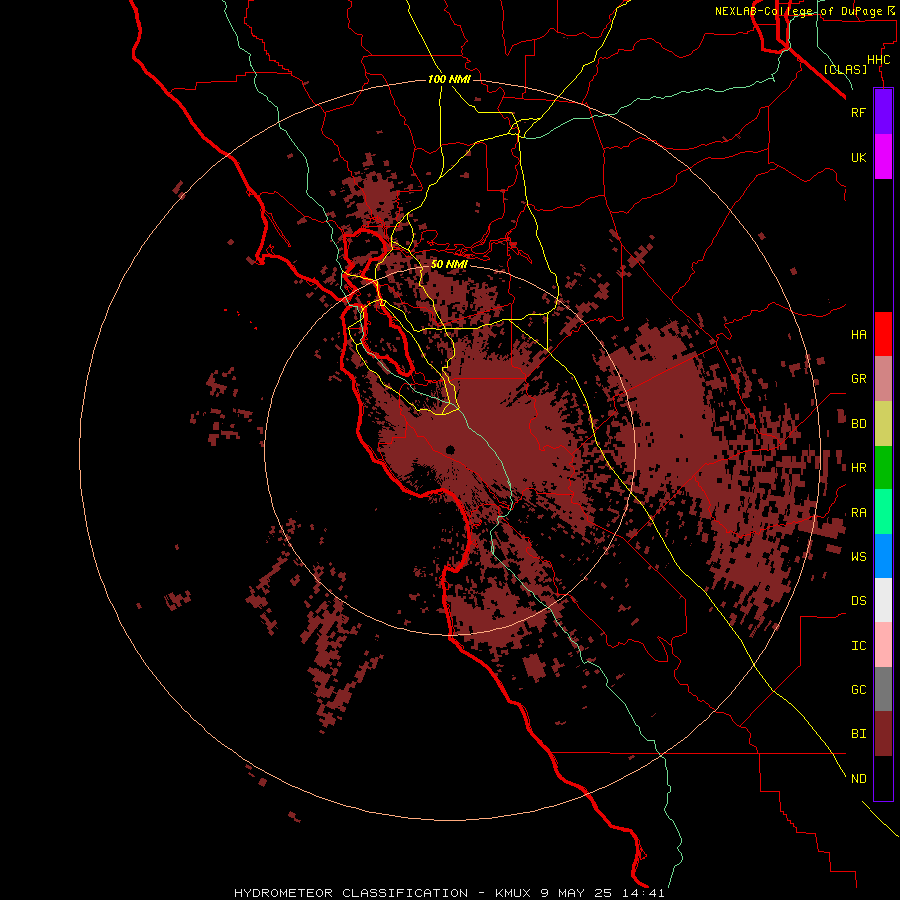The height and width of the screenshot is (900, 900).
Task: Click the yellow BD legend swatch
Action: point(883,424)
